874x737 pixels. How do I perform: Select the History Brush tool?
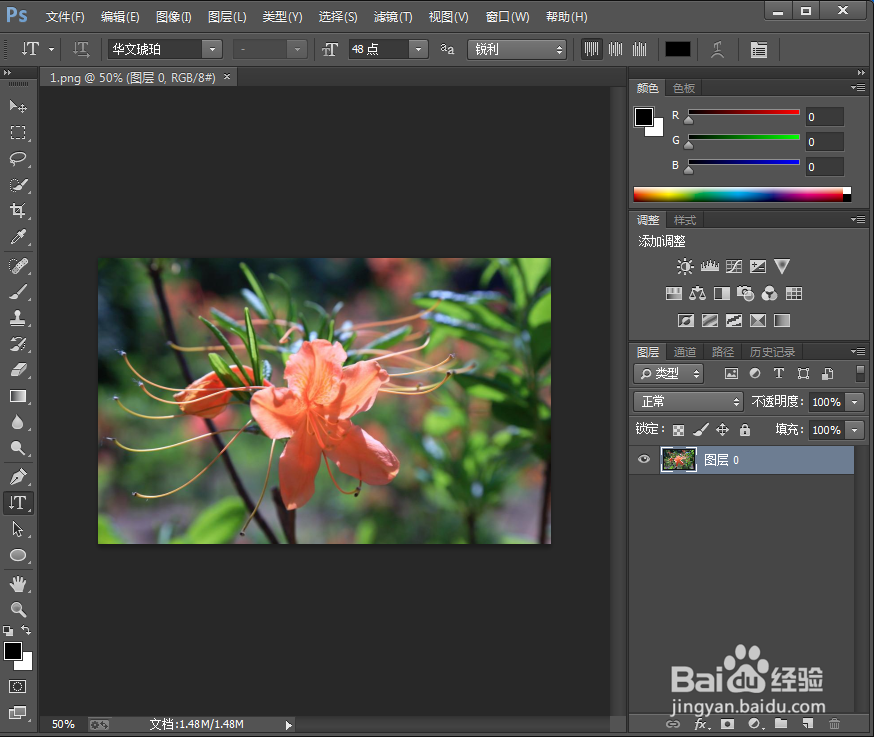pyautogui.click(x=18, y=344)
